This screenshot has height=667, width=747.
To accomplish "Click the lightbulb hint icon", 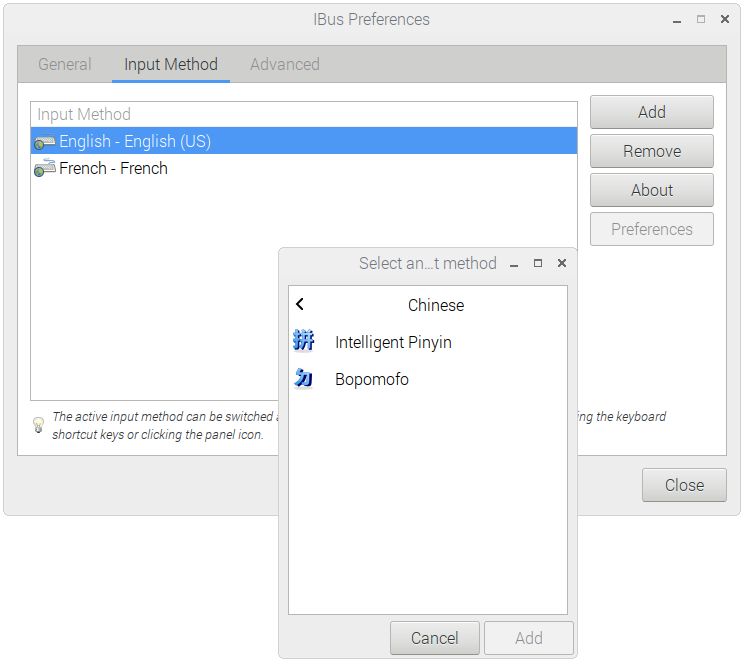I will 39,424.
